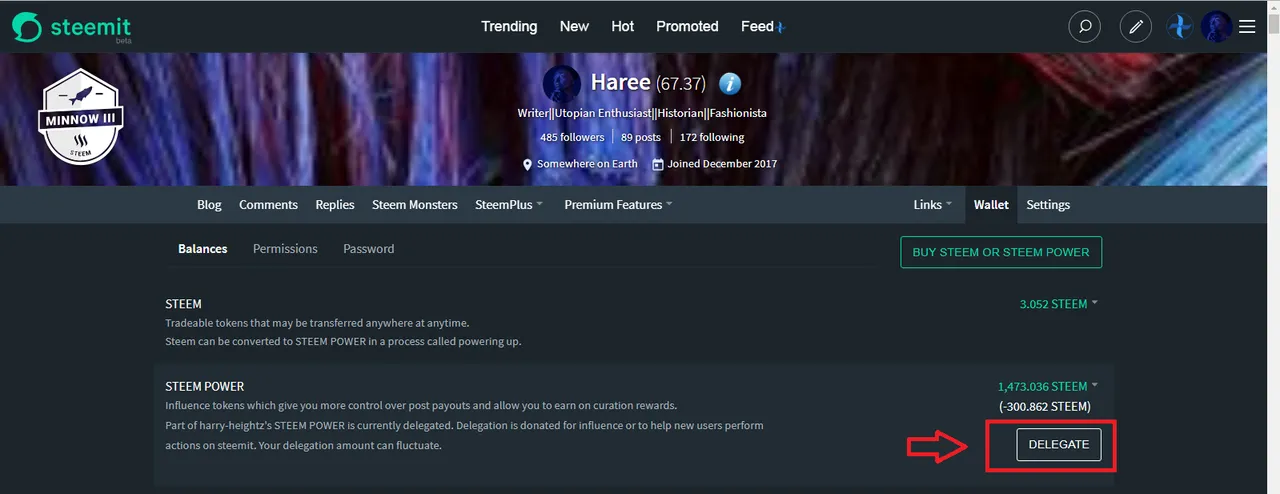Image resolution: width=1280 pixels, height=494 pixels.
Task: Expand the SteemPlus dropdown
Action: coord(509,205)
